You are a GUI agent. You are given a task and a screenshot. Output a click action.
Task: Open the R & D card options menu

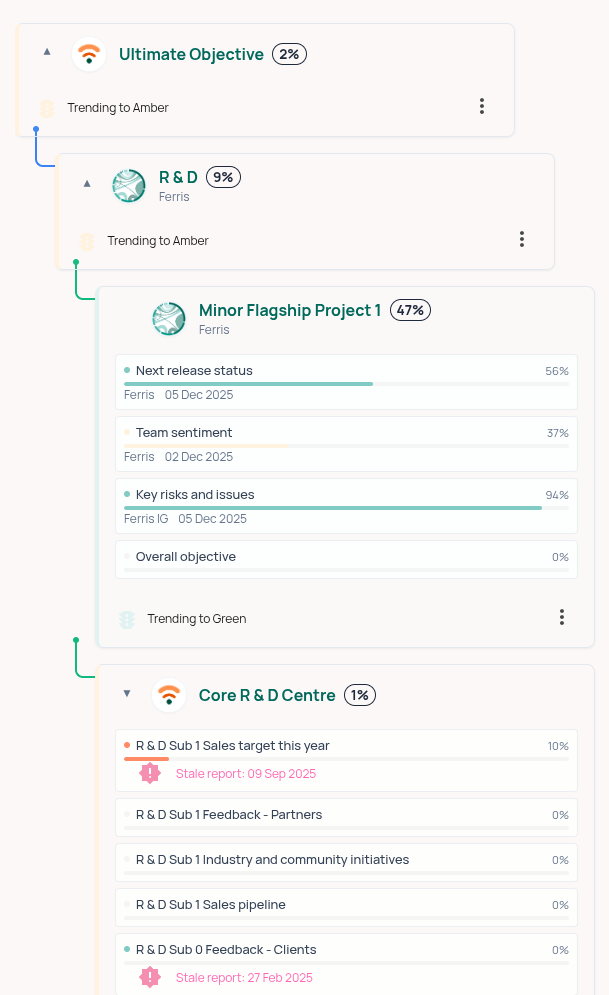coord(521,239)
